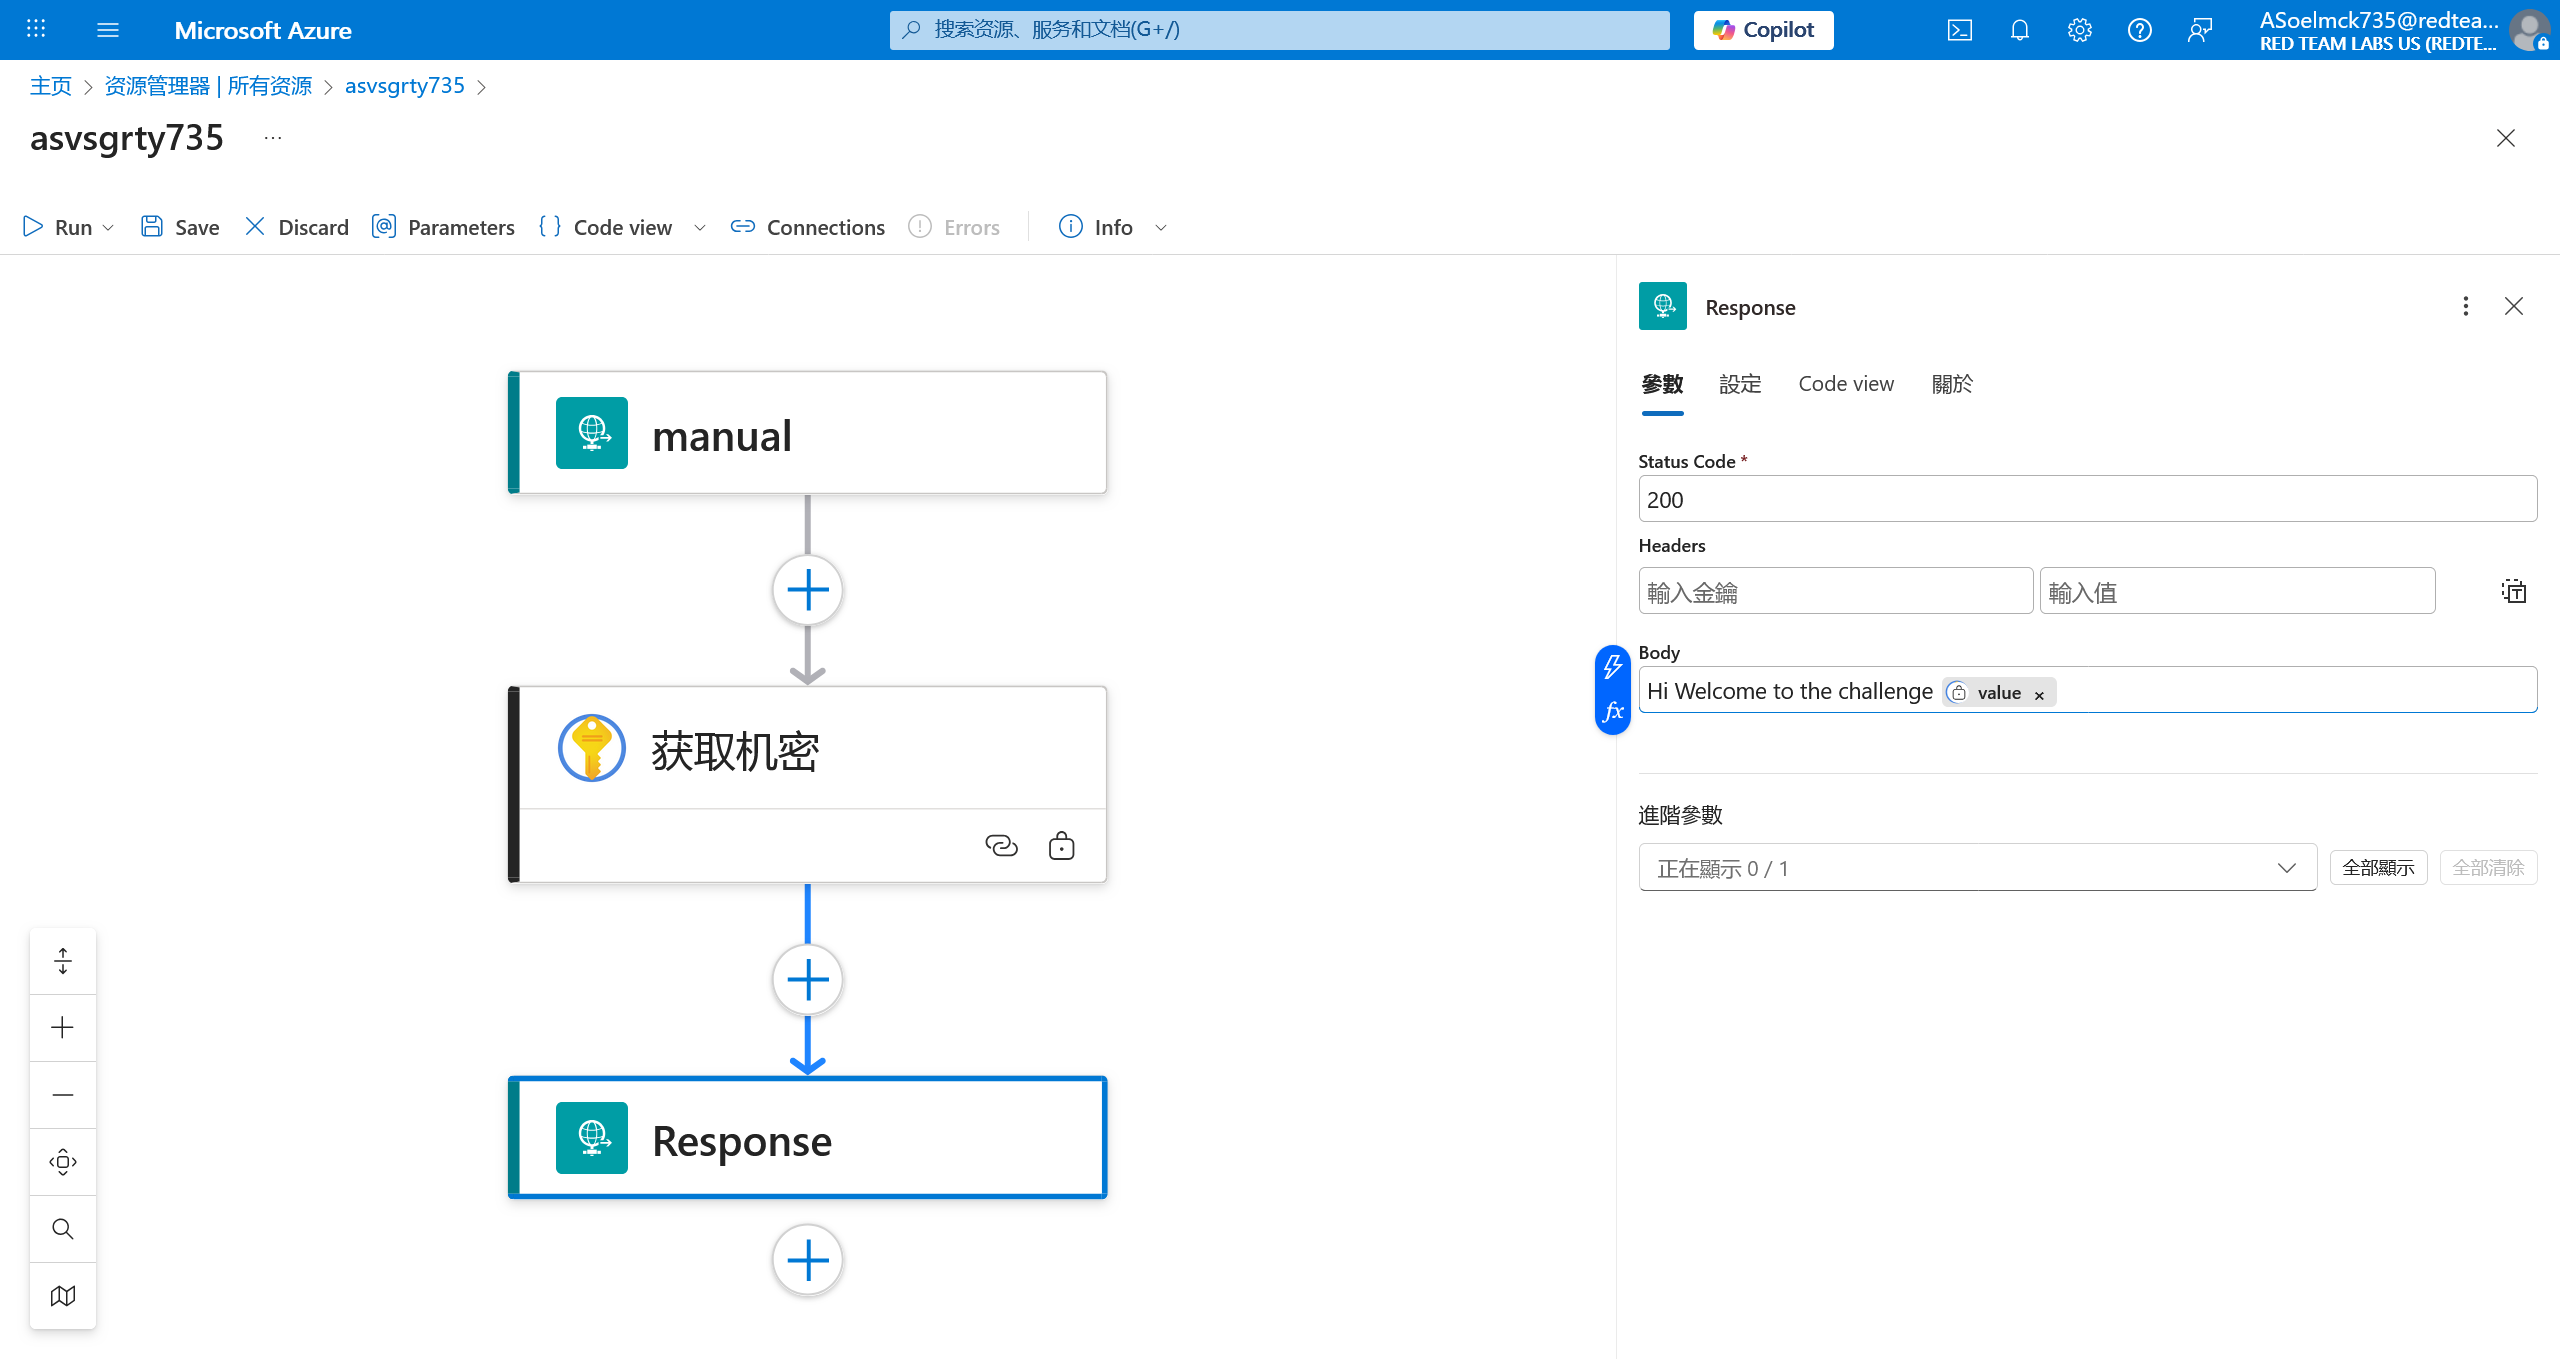Screen dimensions: 2560x1359
Task: Expand the Run dropdown arrow
Action: (109, 228)
